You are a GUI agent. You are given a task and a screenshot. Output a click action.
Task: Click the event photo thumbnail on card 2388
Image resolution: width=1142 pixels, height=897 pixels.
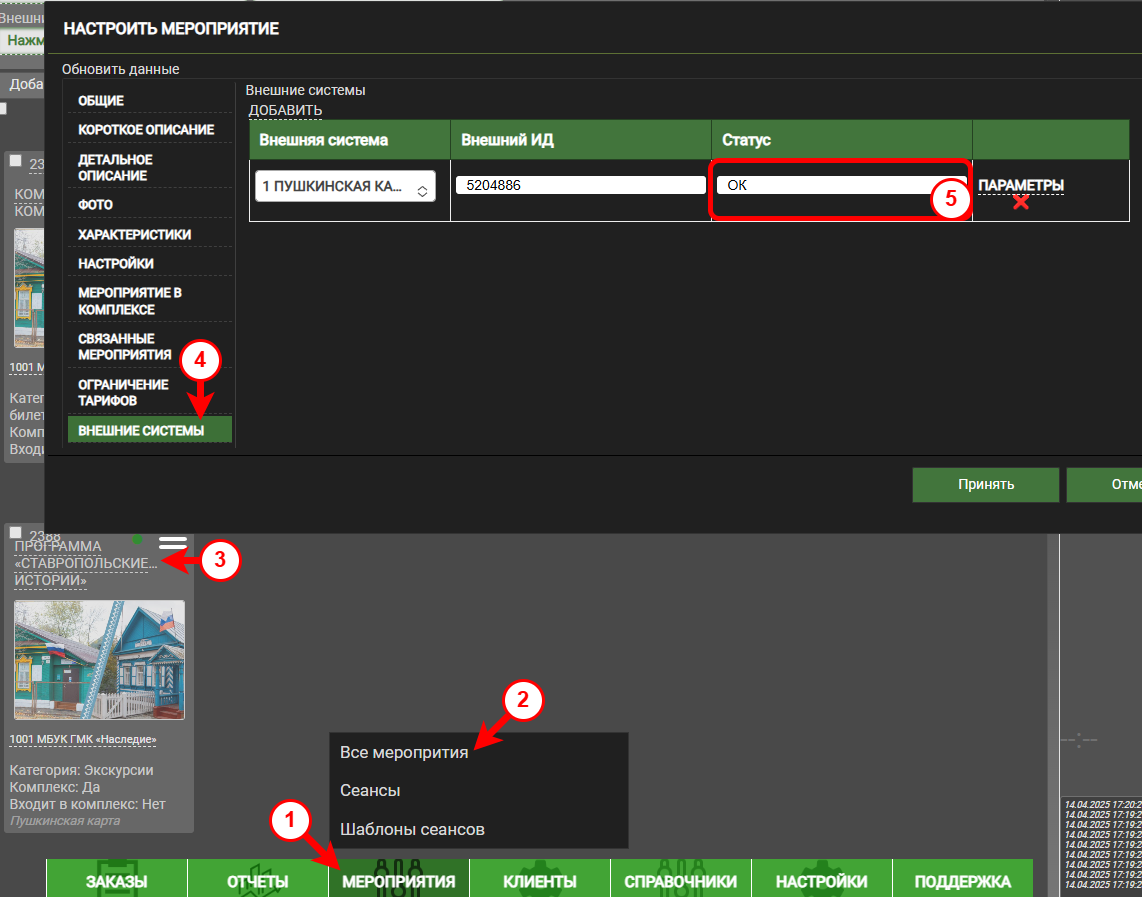tap(99, 660)
